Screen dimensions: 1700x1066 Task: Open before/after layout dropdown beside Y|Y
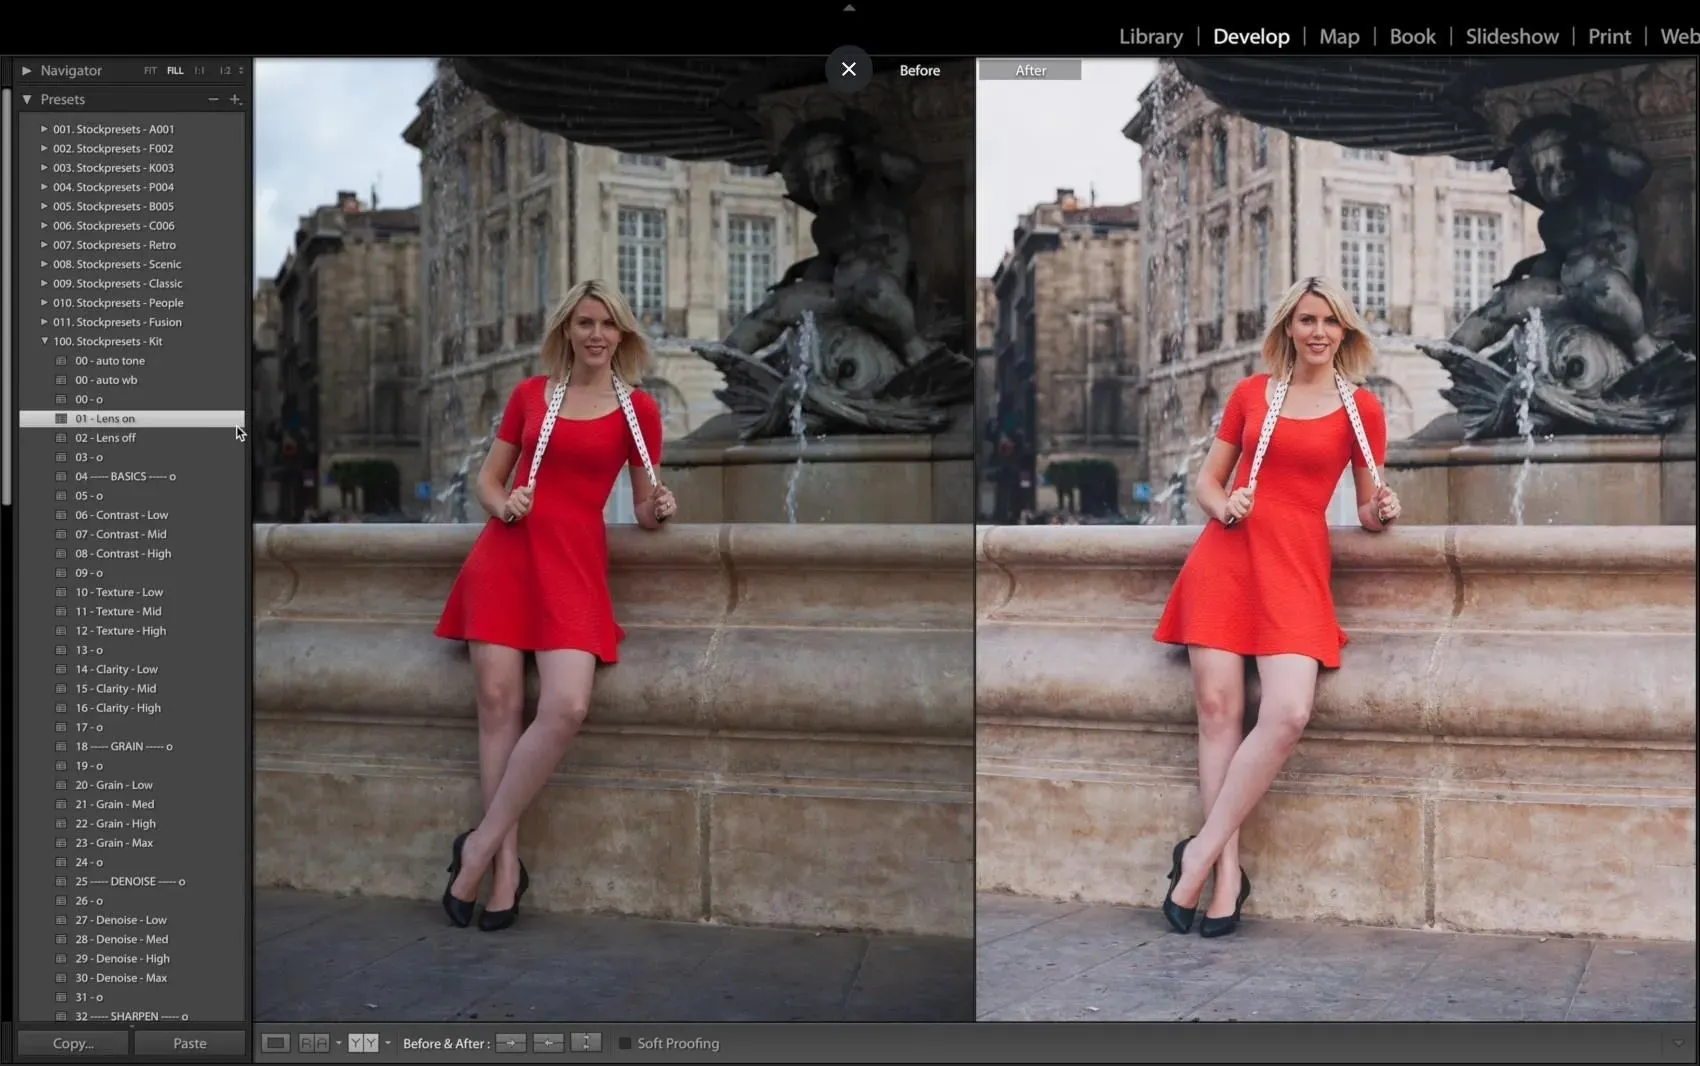(388, 1043)
